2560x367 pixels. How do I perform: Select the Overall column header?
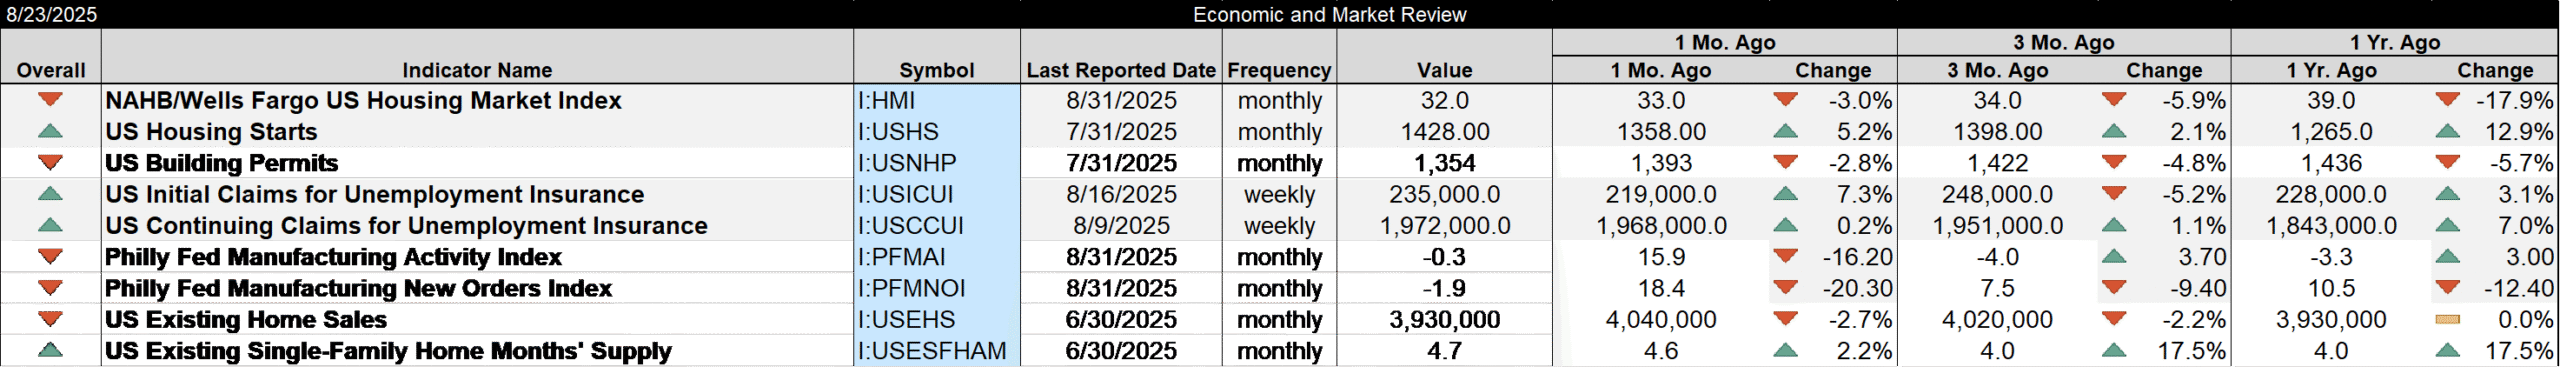coord(51,70)
